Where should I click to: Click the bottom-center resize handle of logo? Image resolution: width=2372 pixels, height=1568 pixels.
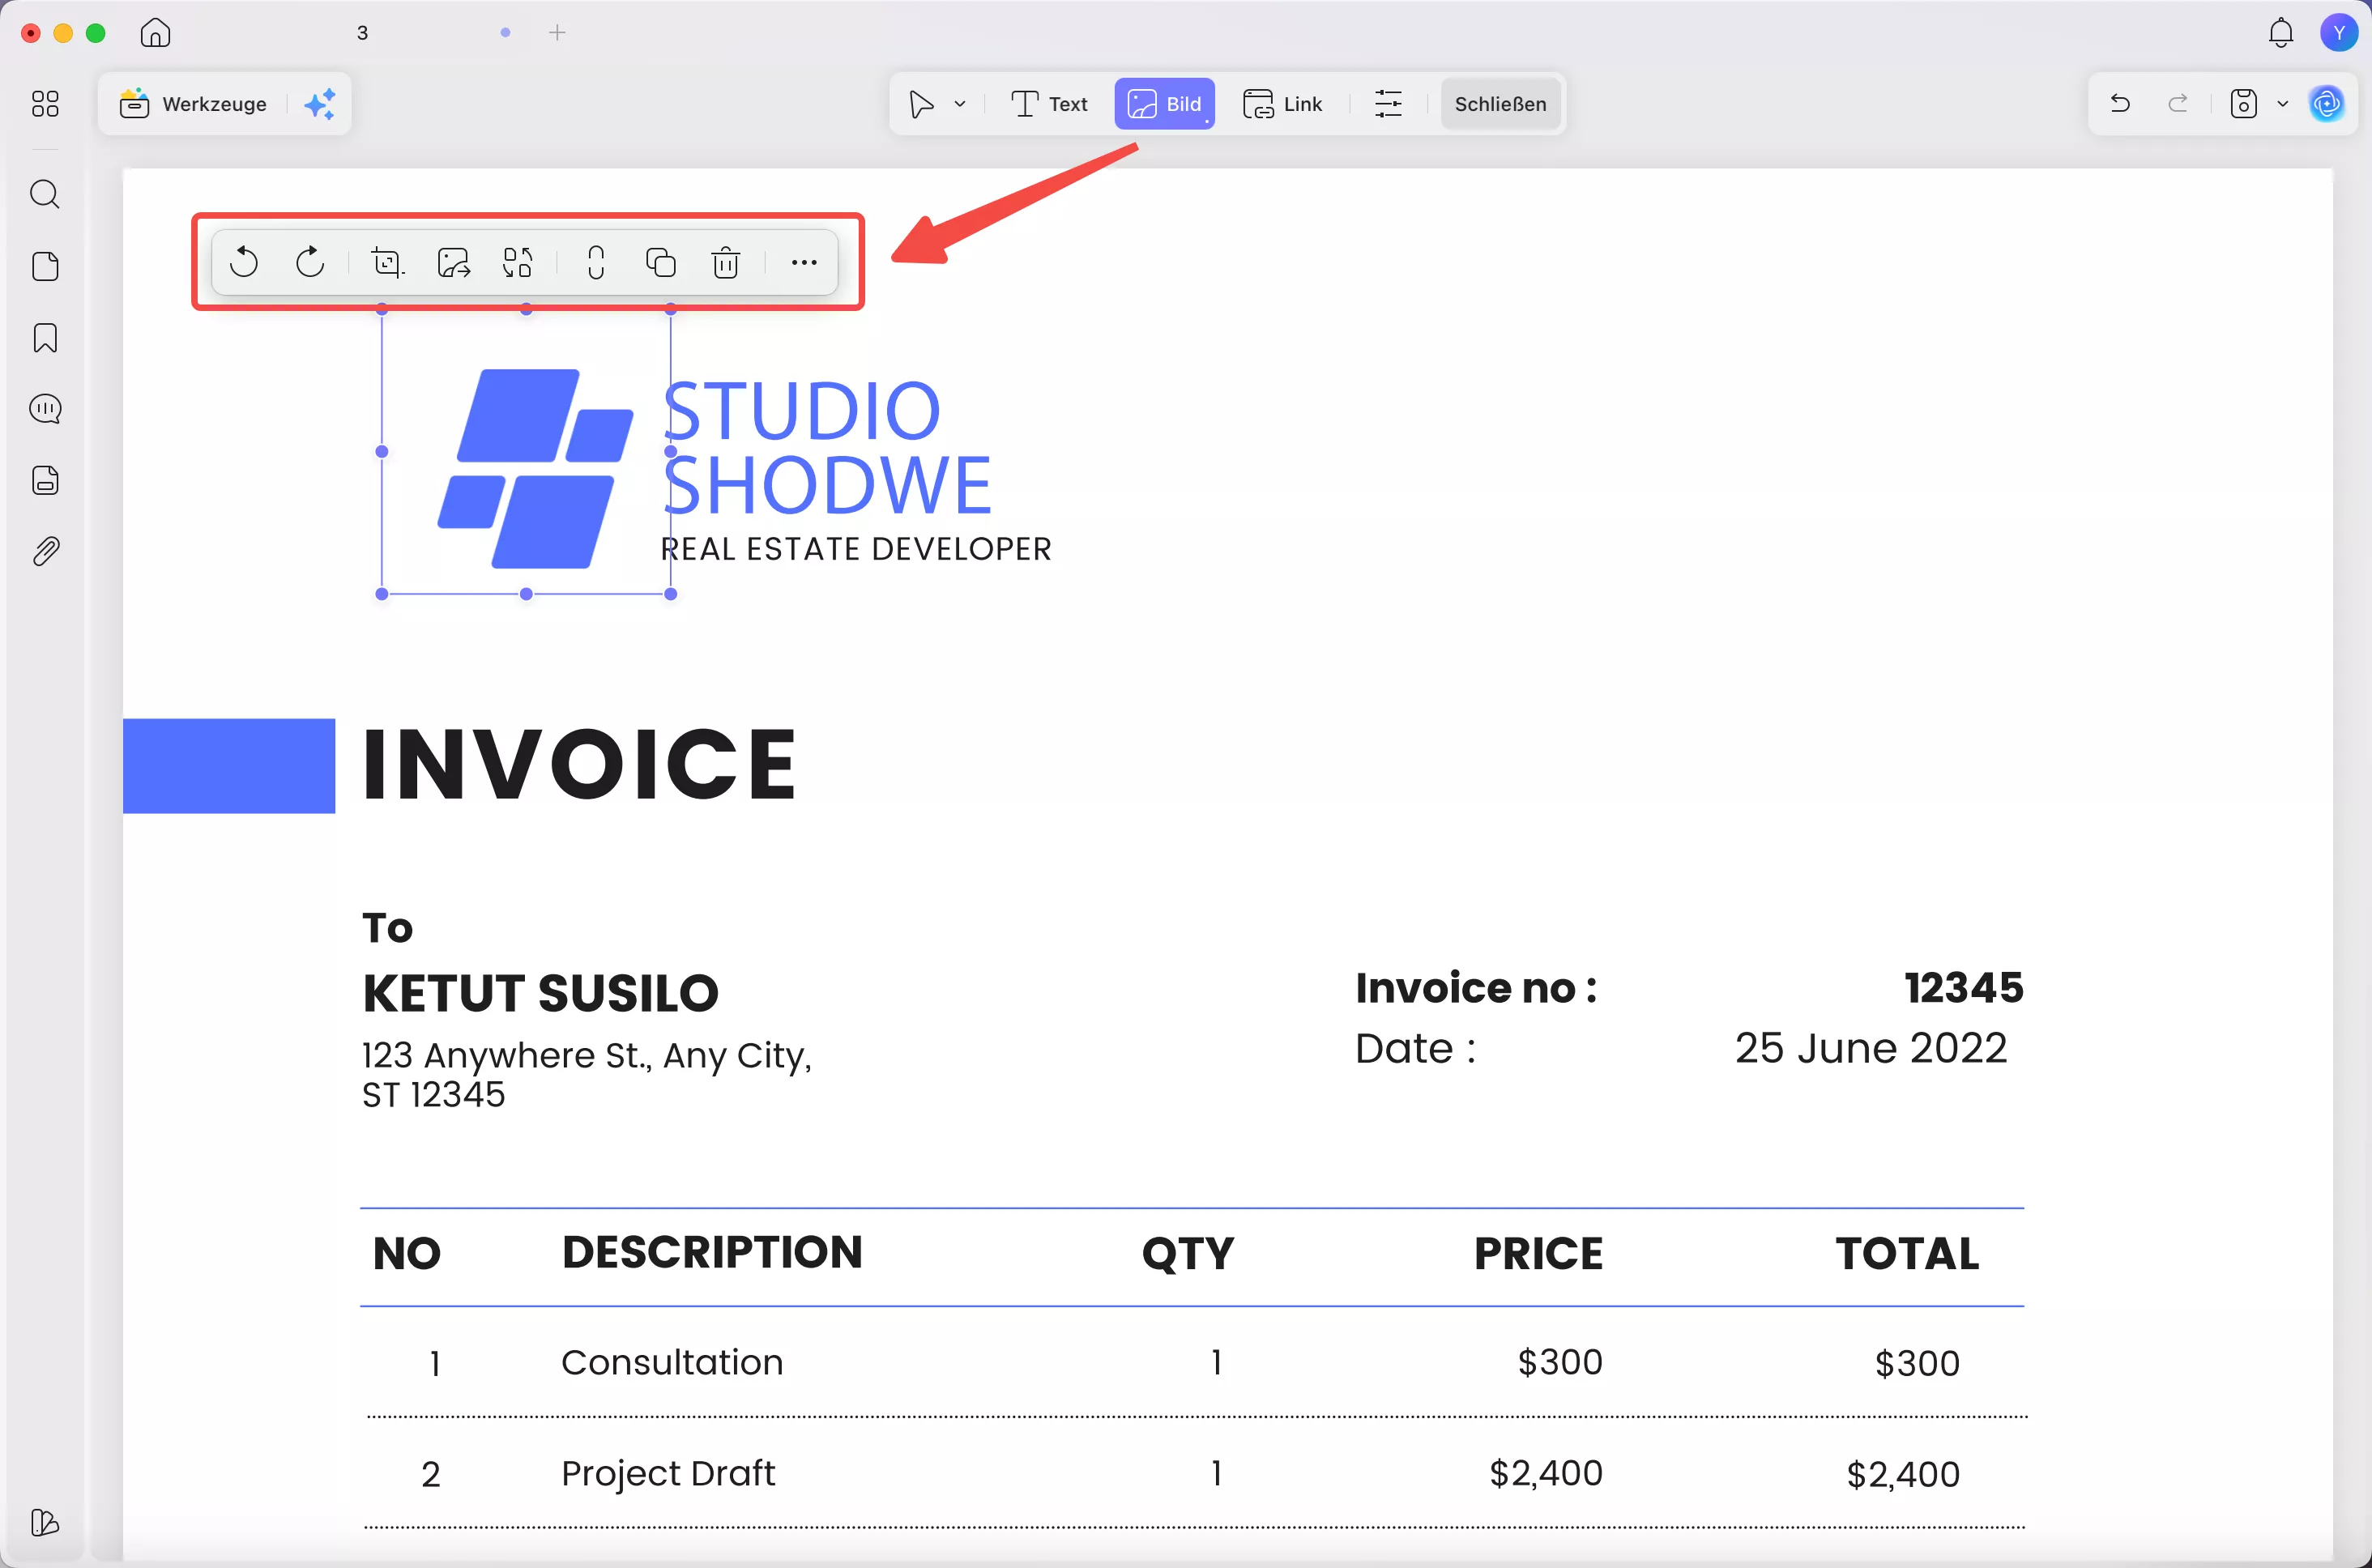526,594
